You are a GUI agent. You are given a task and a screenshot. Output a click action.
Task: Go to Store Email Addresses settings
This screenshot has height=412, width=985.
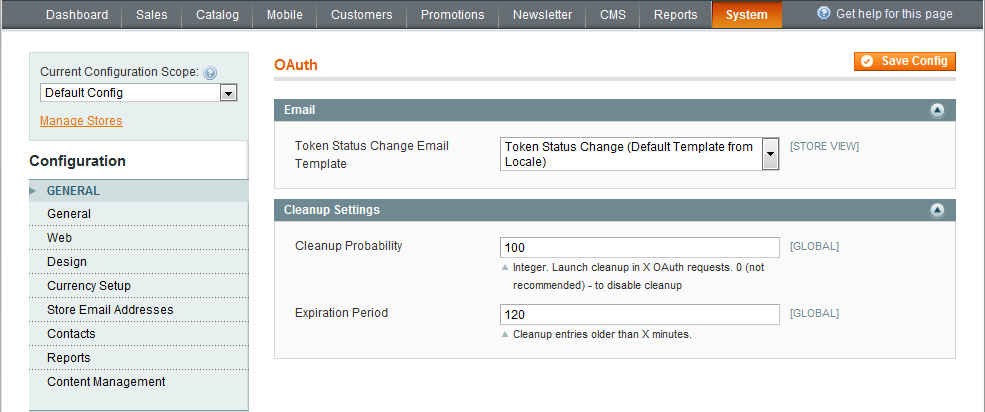pyautogui.click(x=110, y=310)
